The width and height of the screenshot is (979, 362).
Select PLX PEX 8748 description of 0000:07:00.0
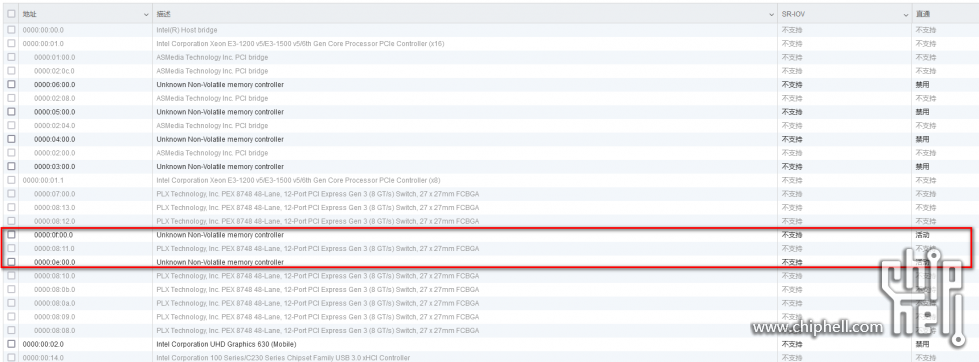click(318, 193)
